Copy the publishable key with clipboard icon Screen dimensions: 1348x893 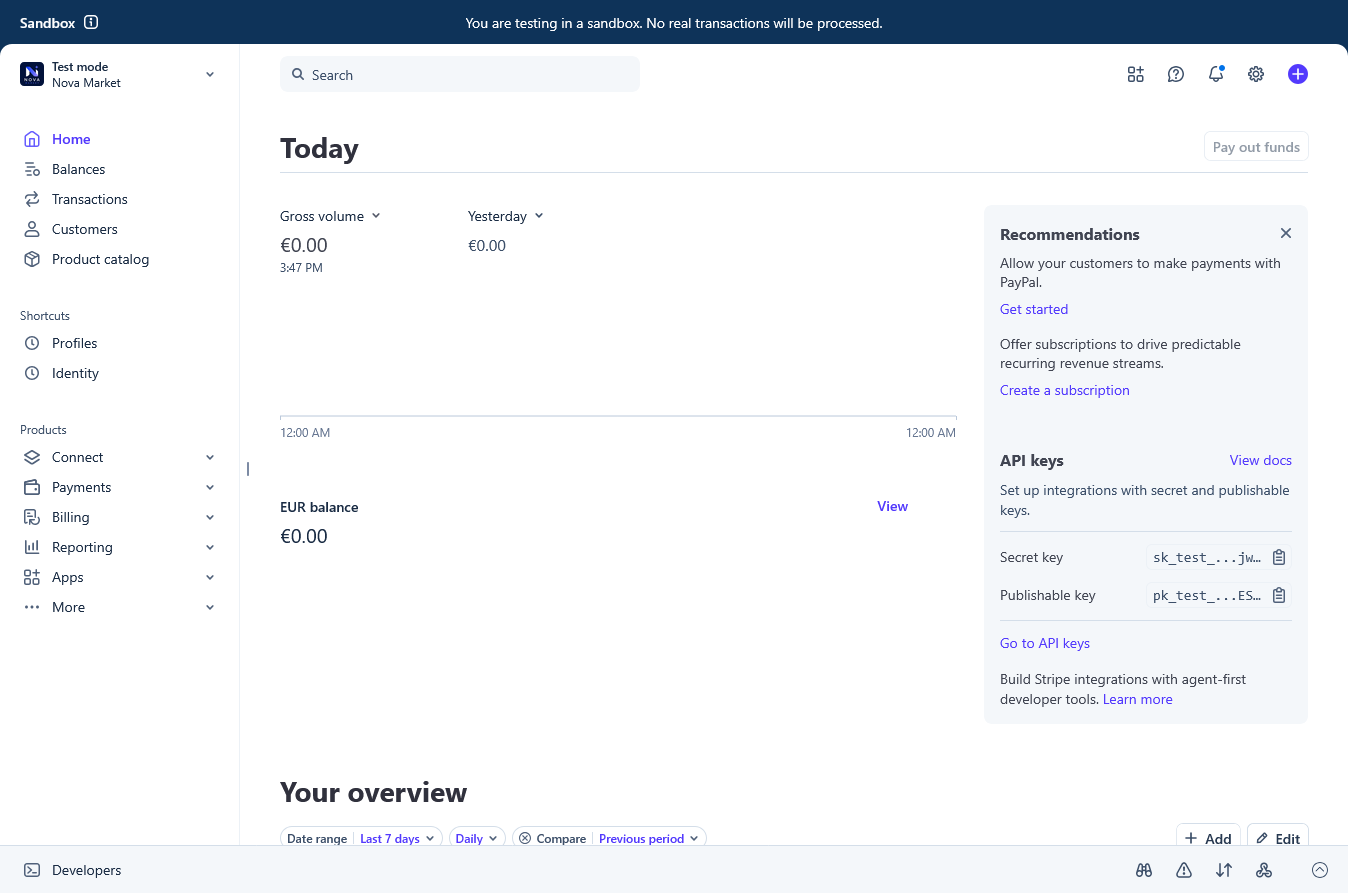(1279, 596)
